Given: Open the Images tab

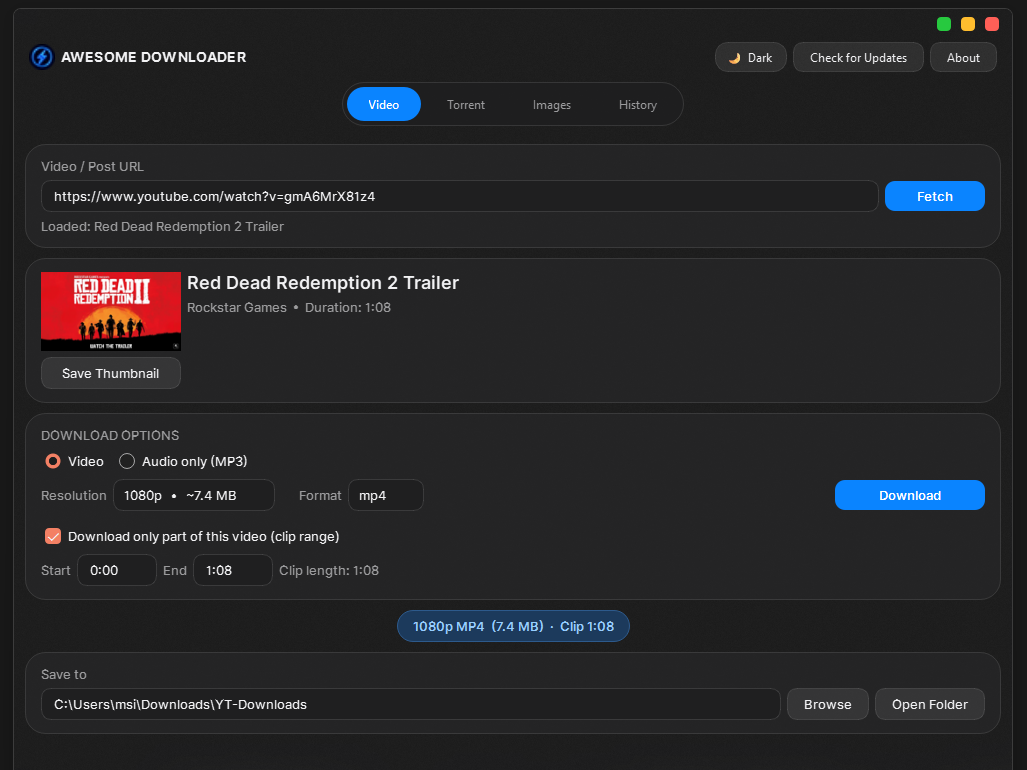Looking at the screenshot, I should [x=551, y=105].
